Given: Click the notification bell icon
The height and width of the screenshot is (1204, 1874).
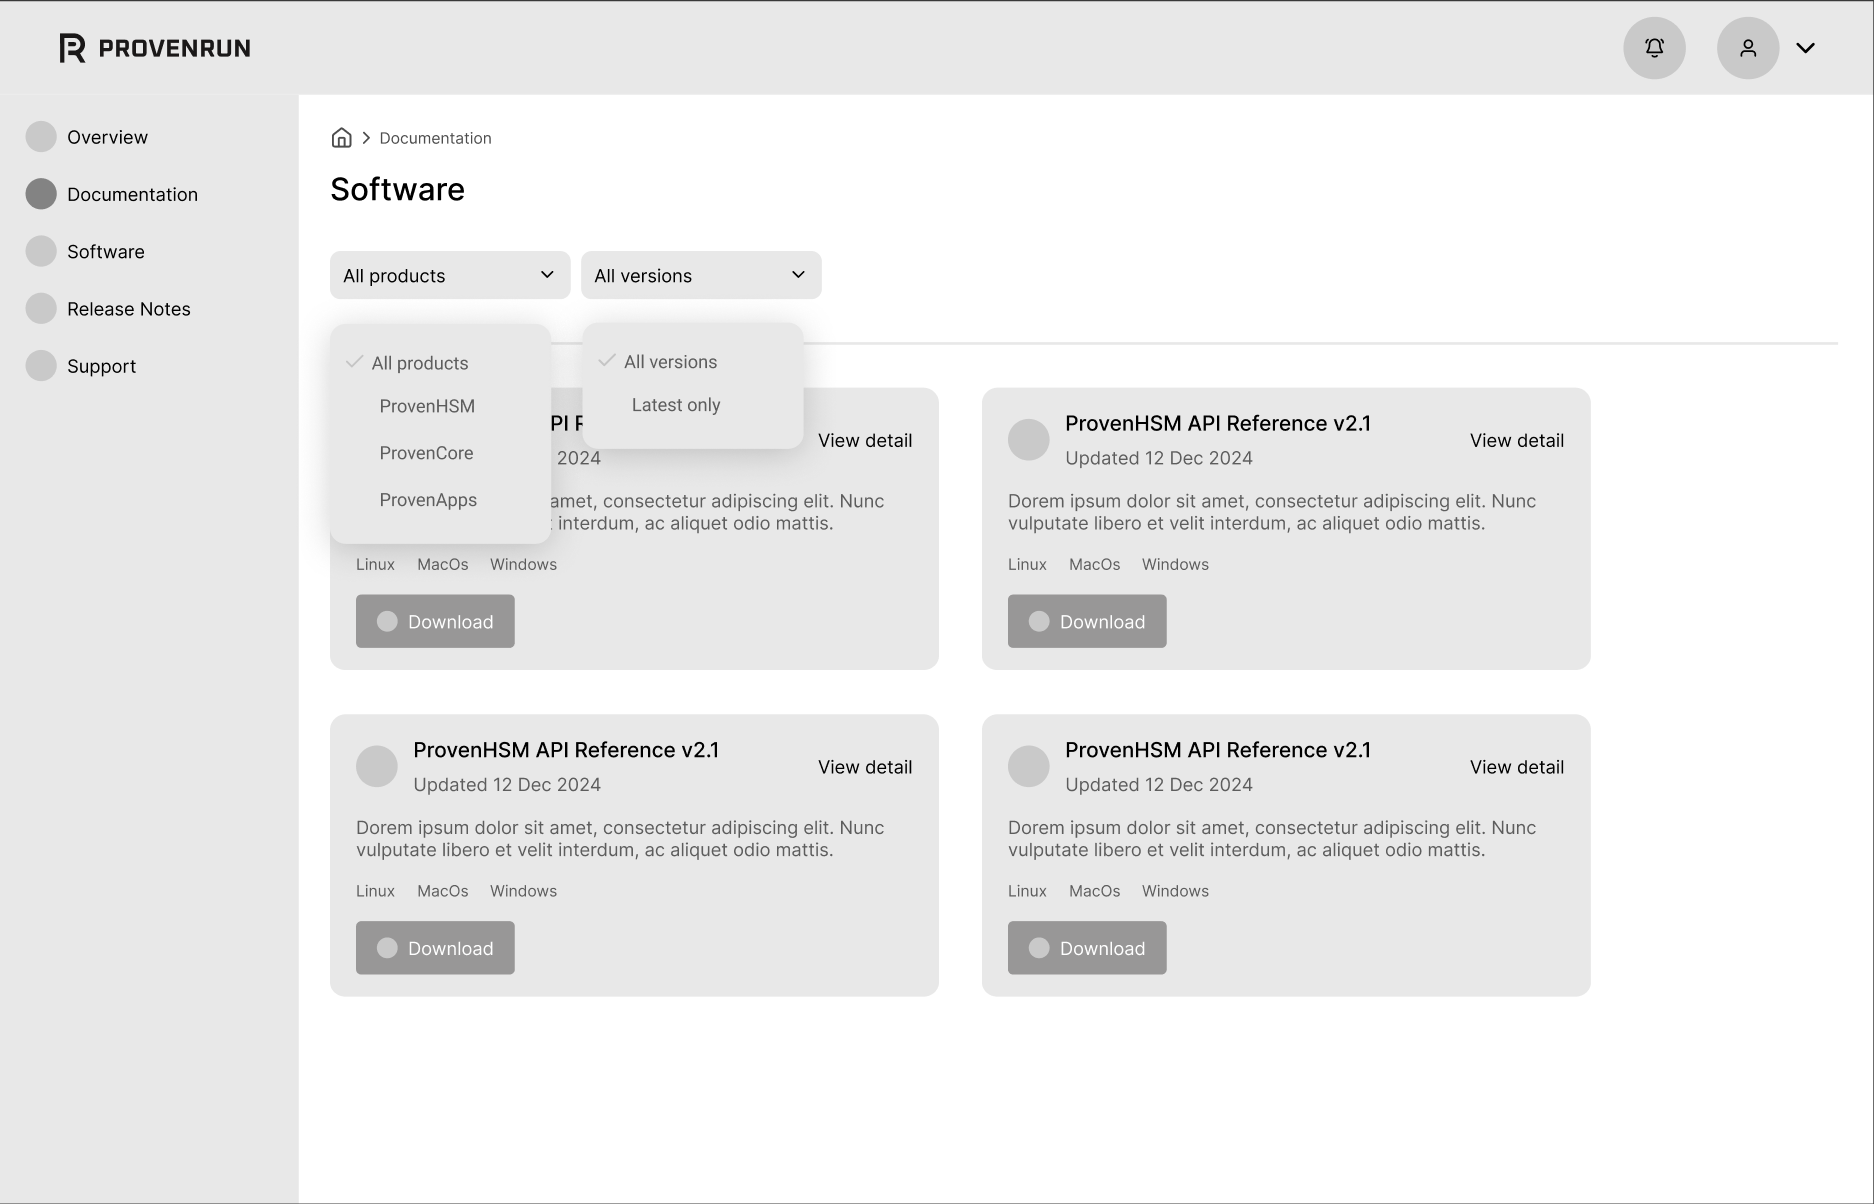Looking at the screenshot, I should [1654, 48].
